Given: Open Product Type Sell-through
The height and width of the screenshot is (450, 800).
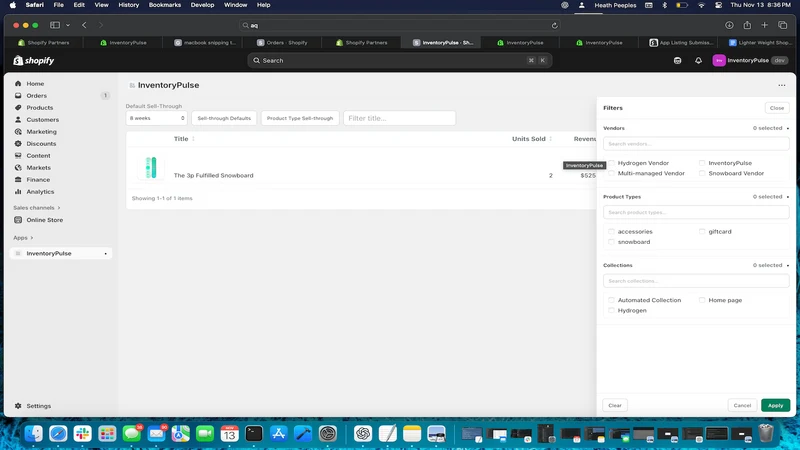Looking at the screenshot, I should pos(299,118).
